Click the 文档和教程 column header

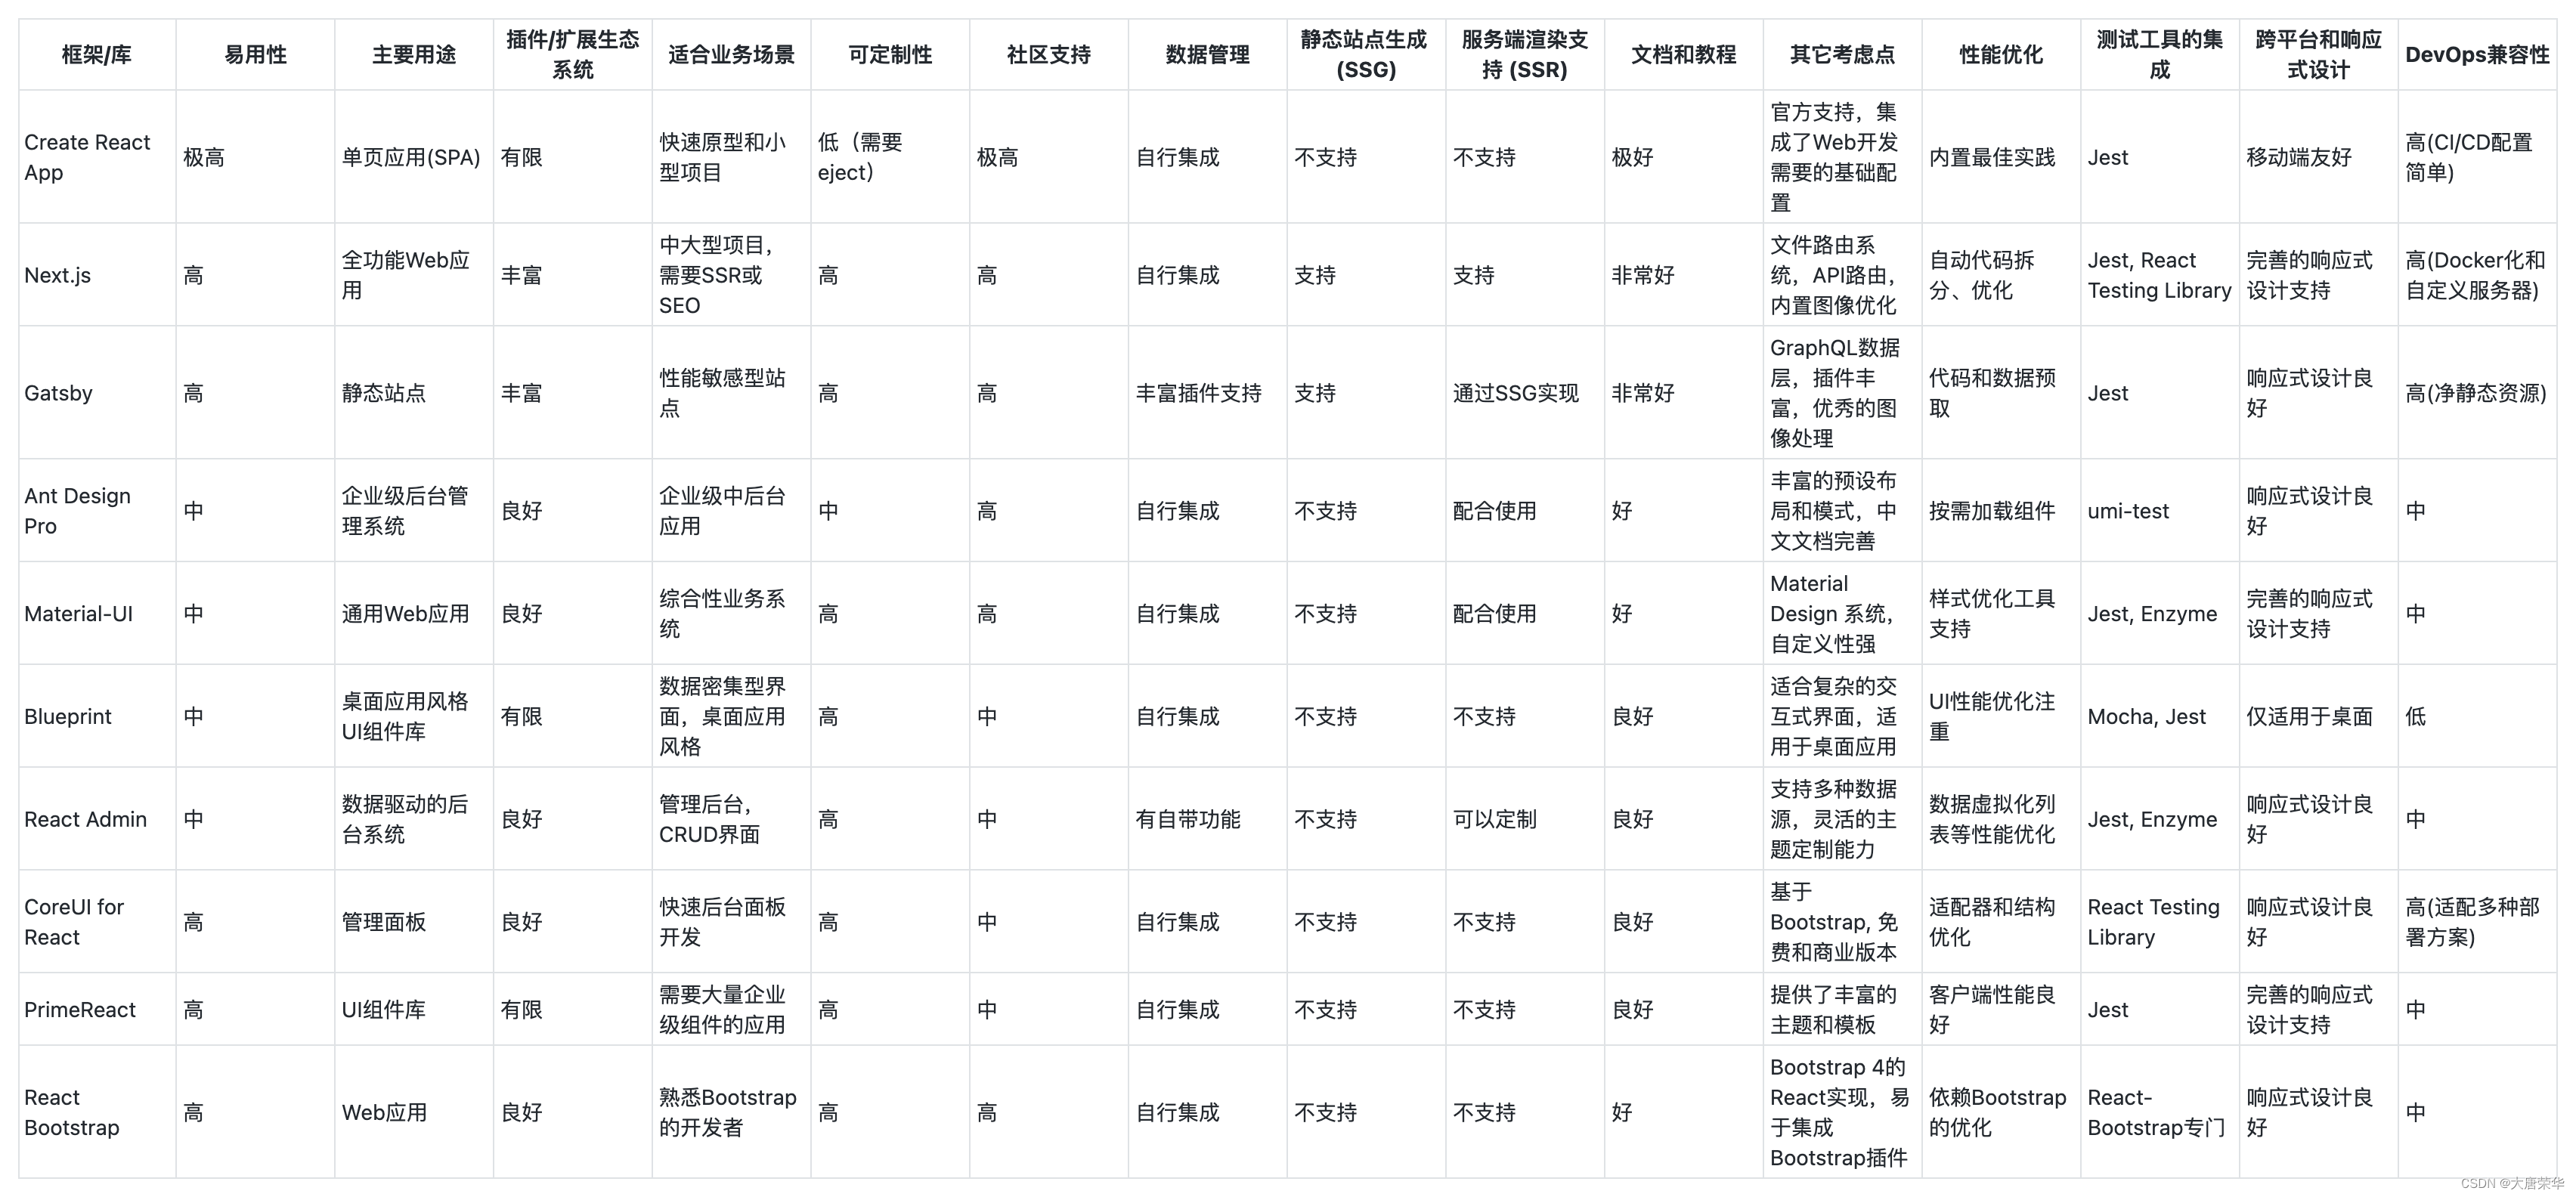pyautogui.click(x=1684, y=55)
